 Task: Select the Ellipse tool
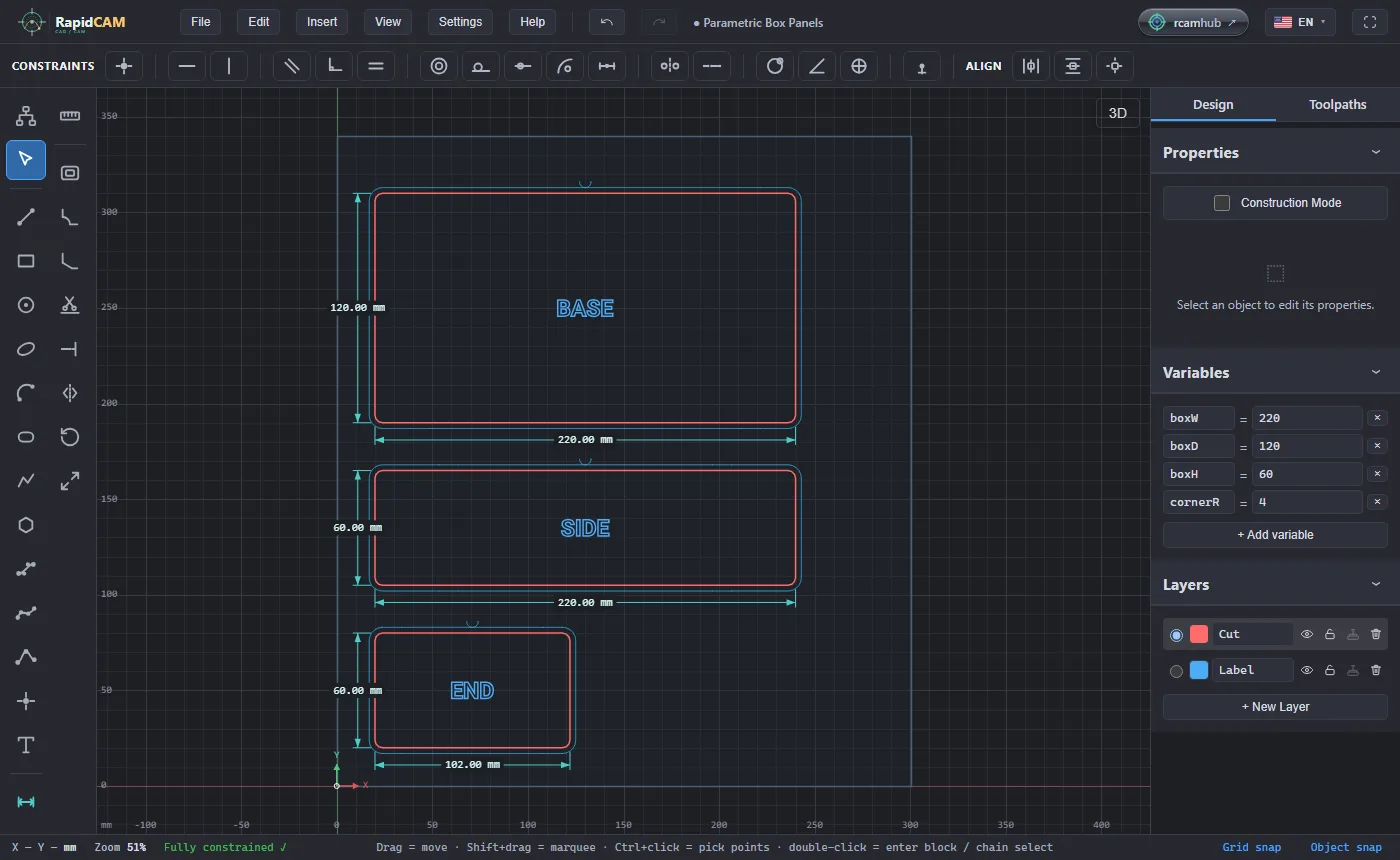(x=26, y=349)
